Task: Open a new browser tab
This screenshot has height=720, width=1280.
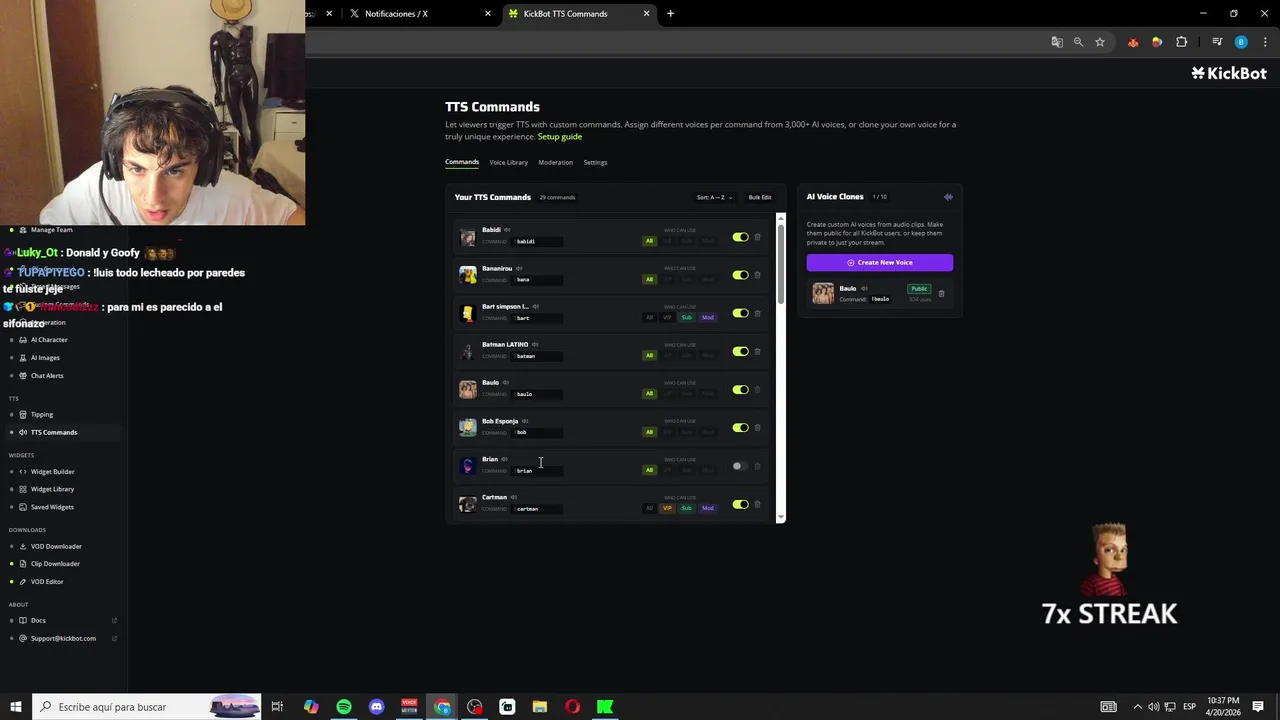Action: (670, 14)
